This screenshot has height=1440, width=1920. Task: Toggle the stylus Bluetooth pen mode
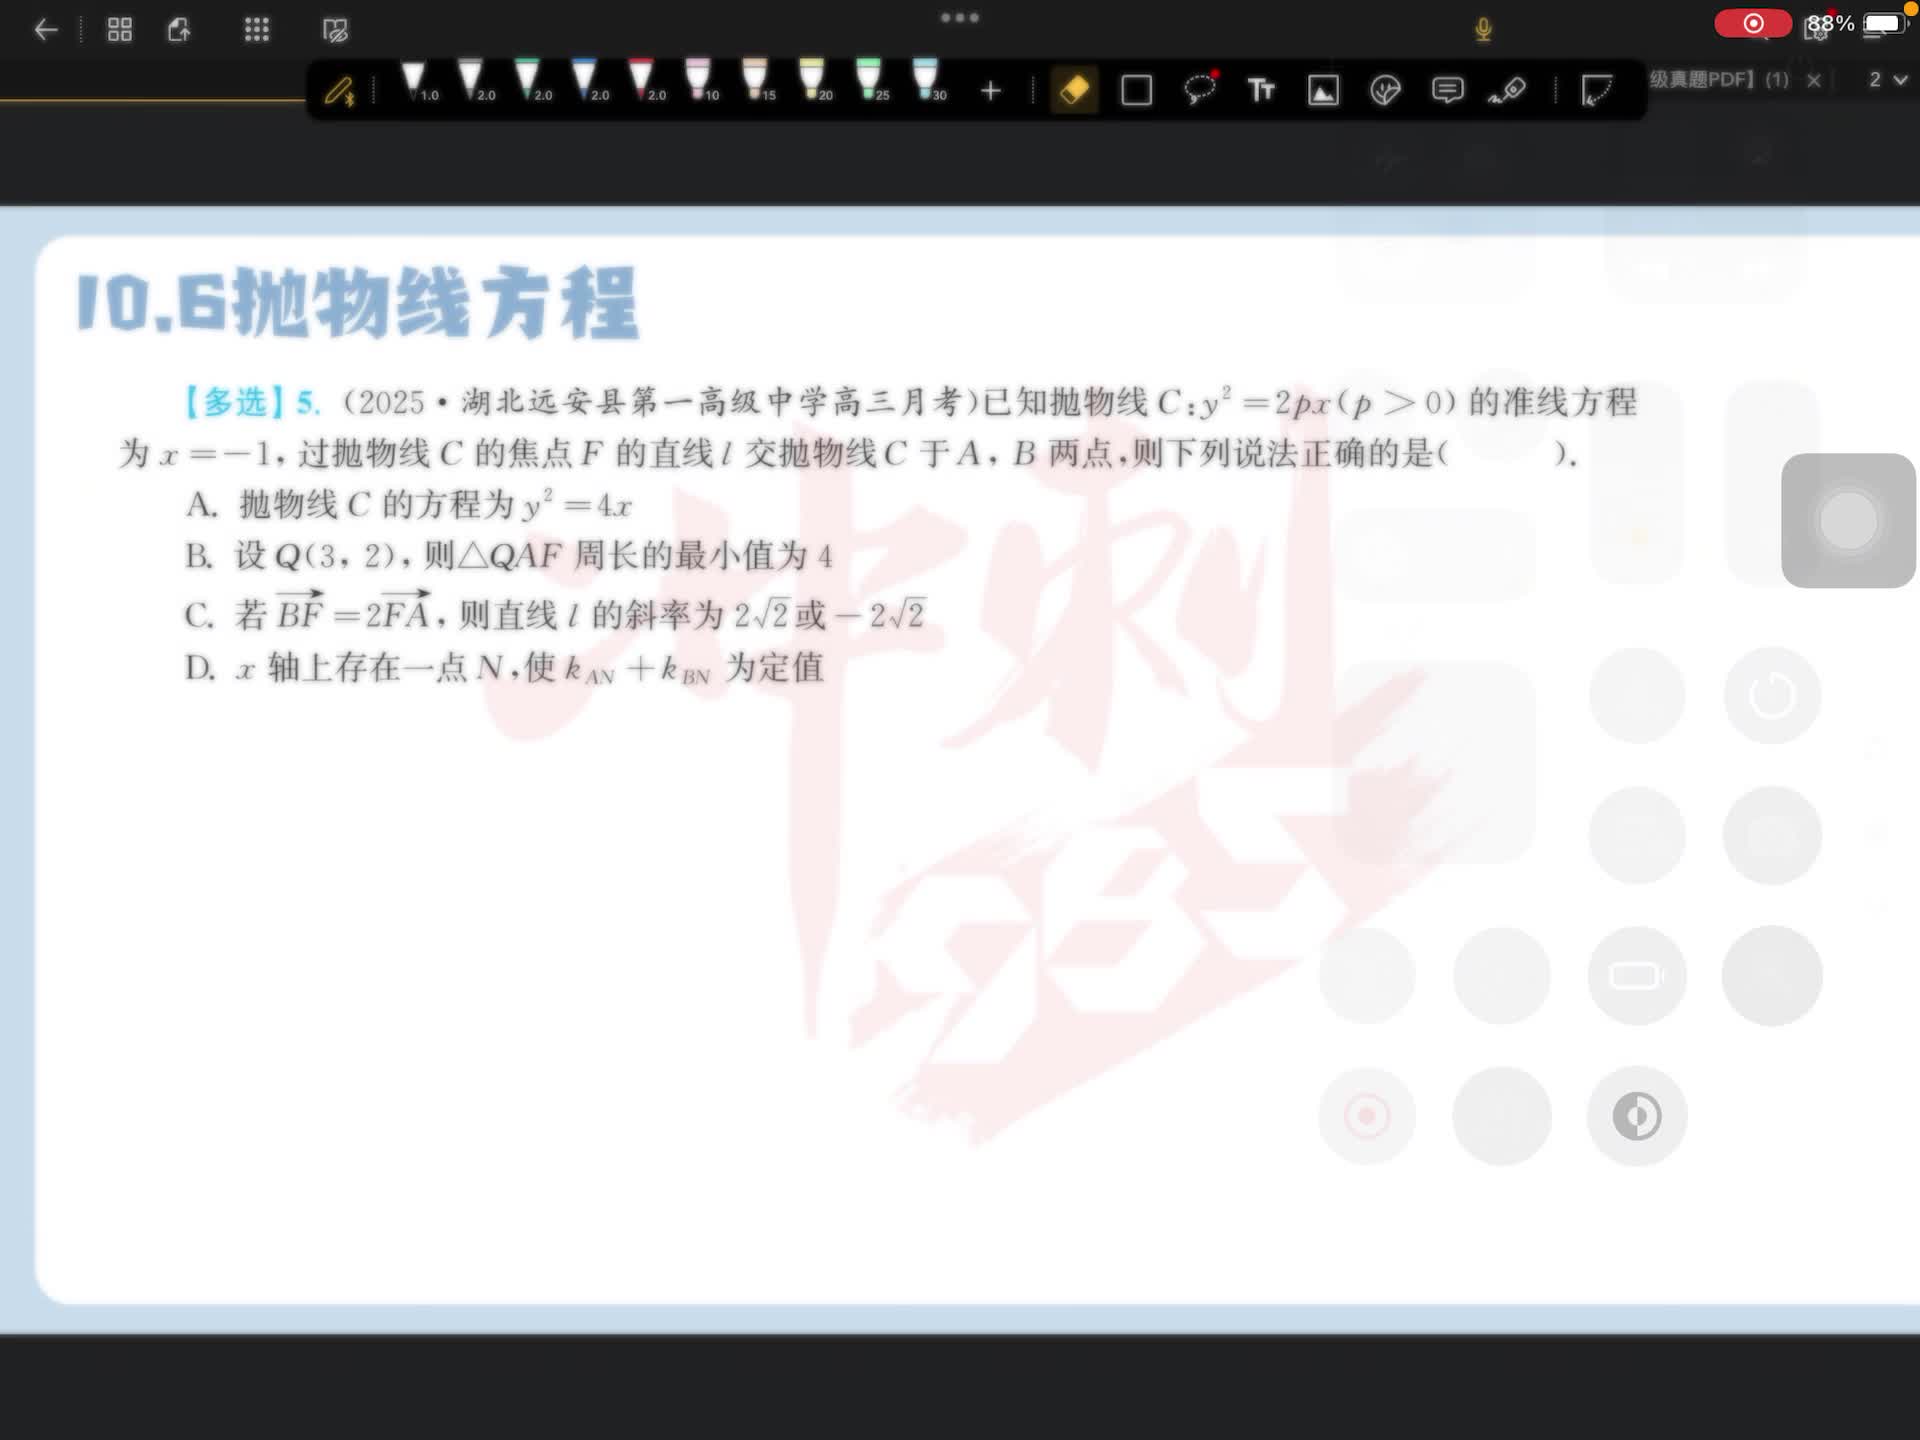[340, 91]
